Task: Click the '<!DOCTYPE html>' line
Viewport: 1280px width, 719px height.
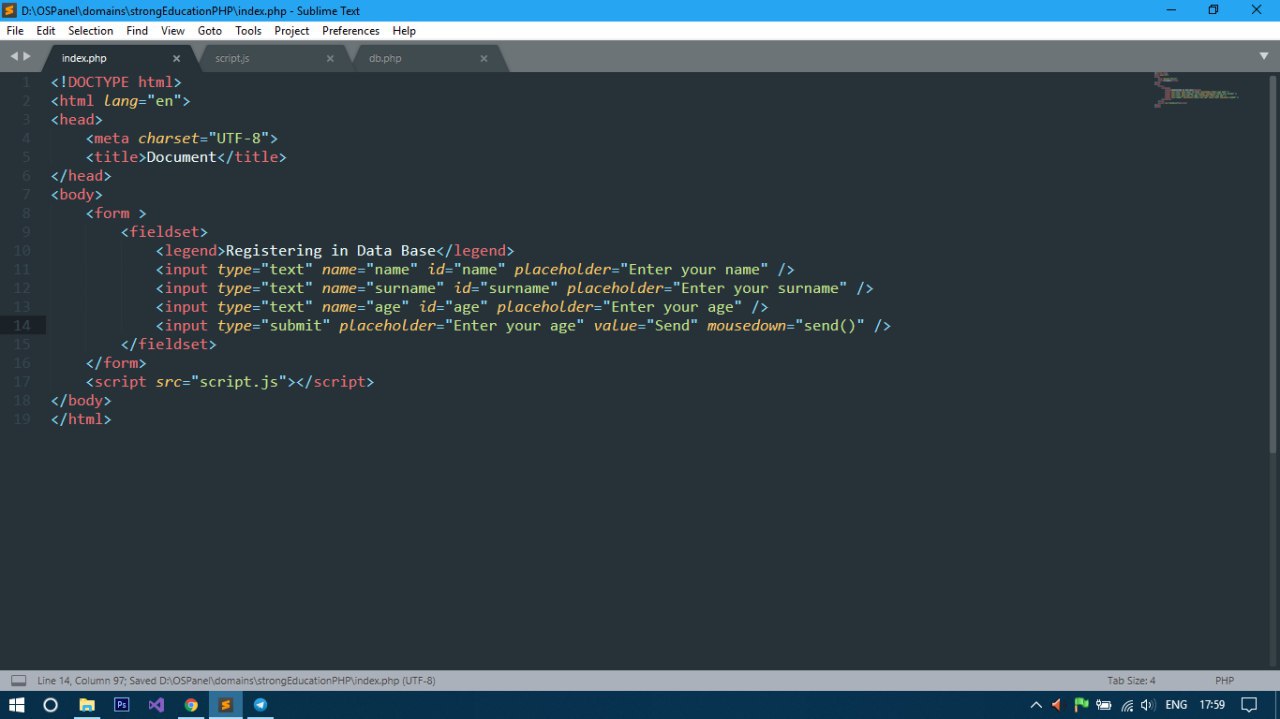Action: coord(117,82)
